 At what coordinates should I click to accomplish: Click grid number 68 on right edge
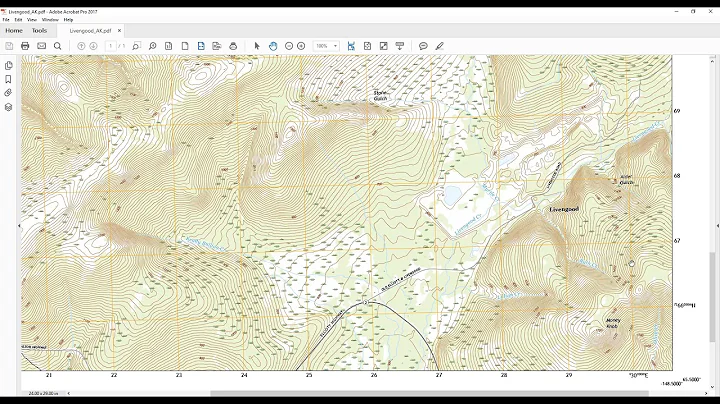pos(677,176)
